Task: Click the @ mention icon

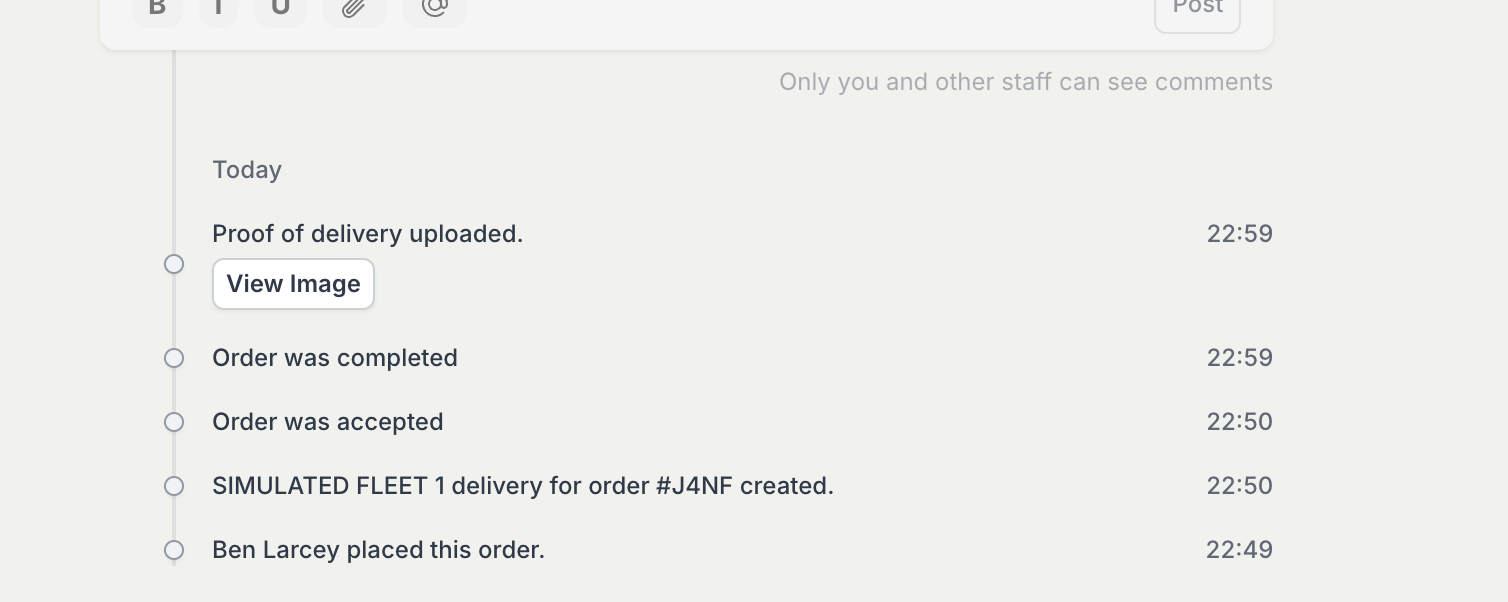Action: [434, 8]
